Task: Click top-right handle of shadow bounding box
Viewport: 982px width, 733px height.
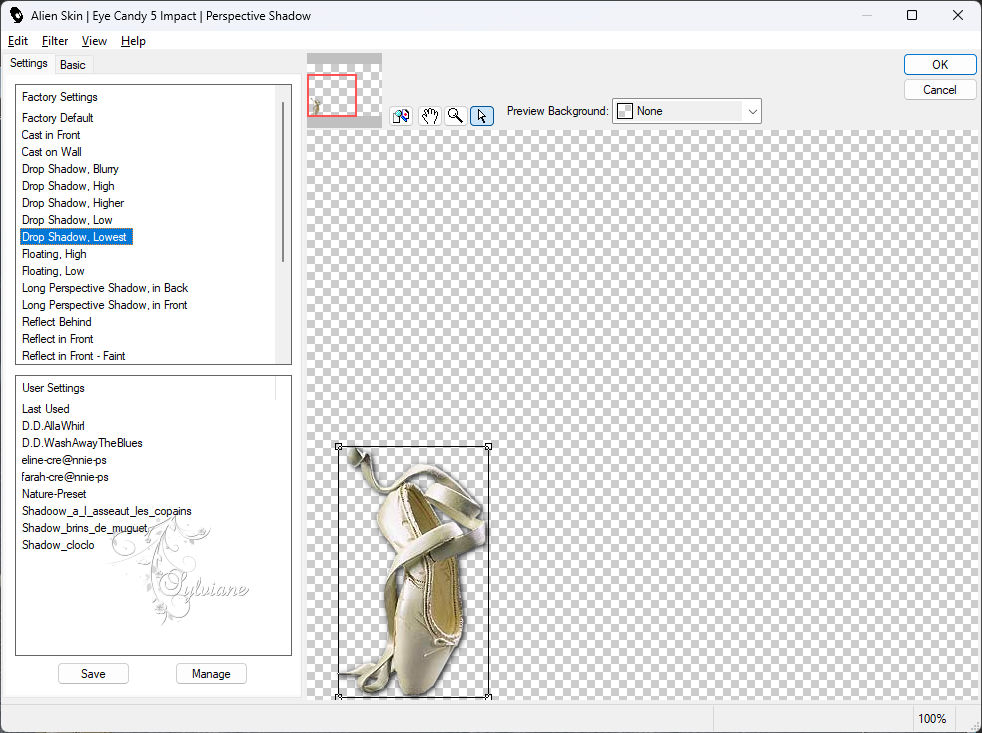Action: point(488,447)
